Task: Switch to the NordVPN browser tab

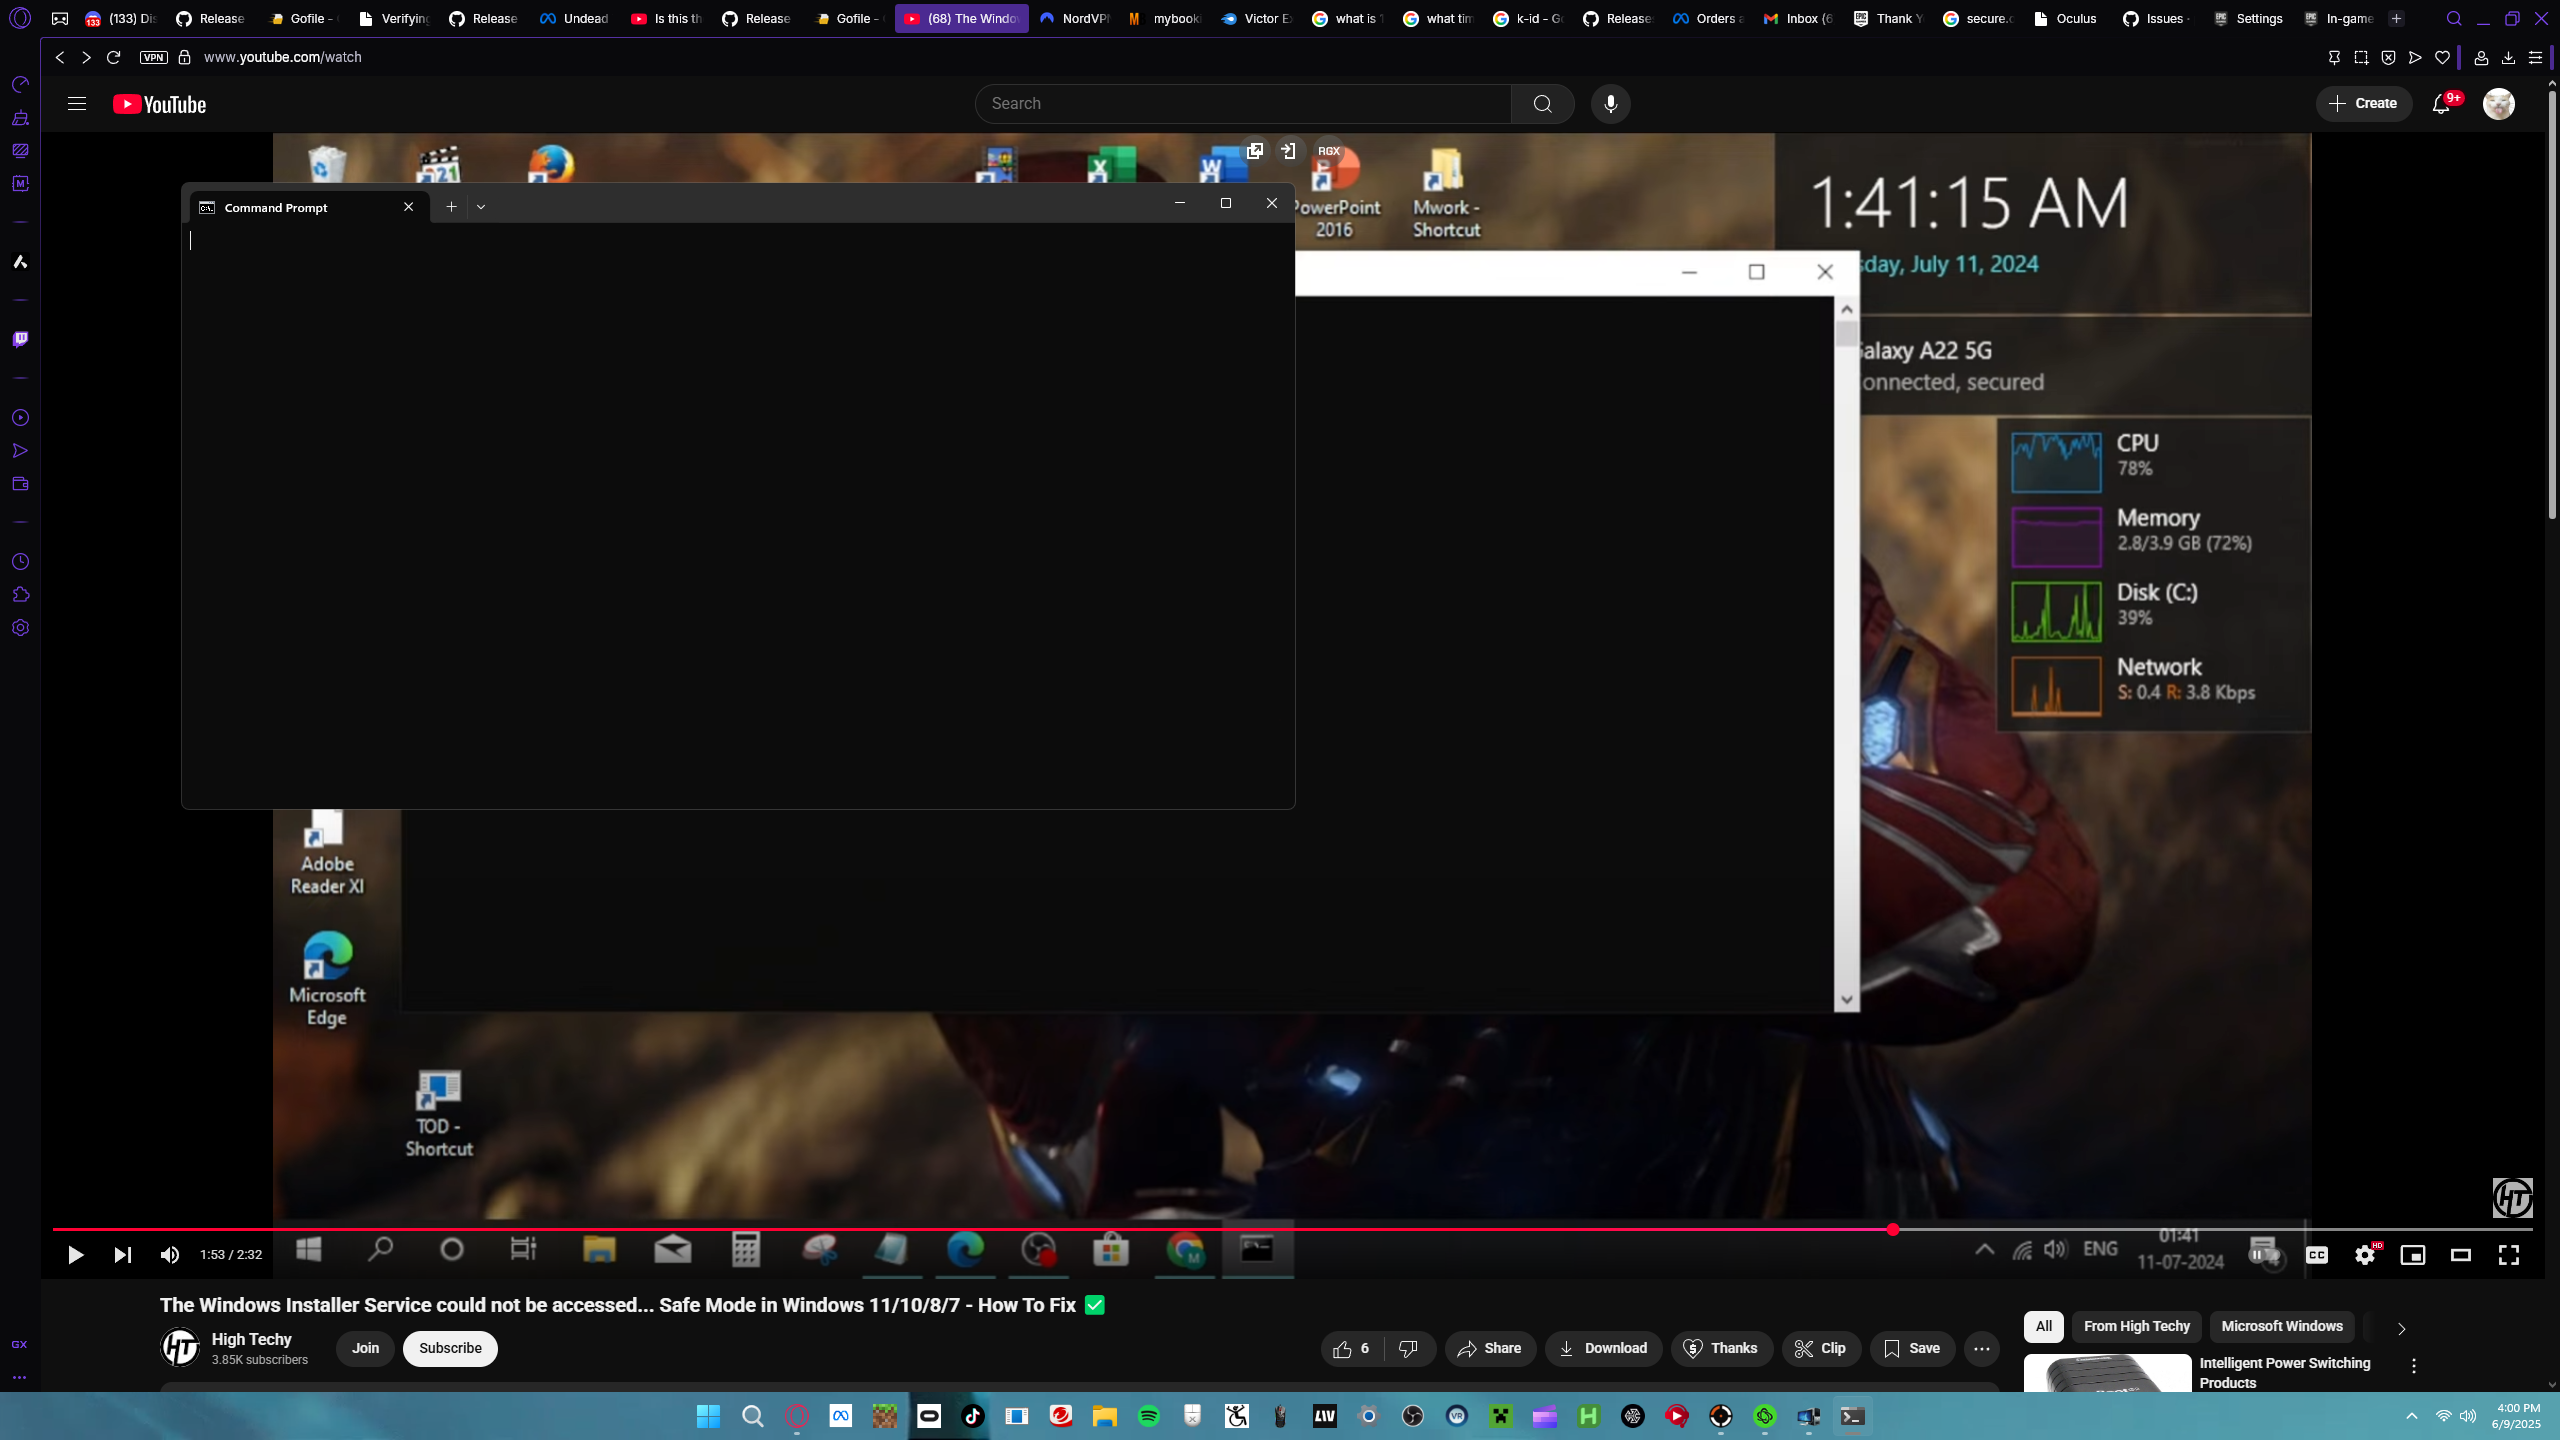Action: 1076,18
